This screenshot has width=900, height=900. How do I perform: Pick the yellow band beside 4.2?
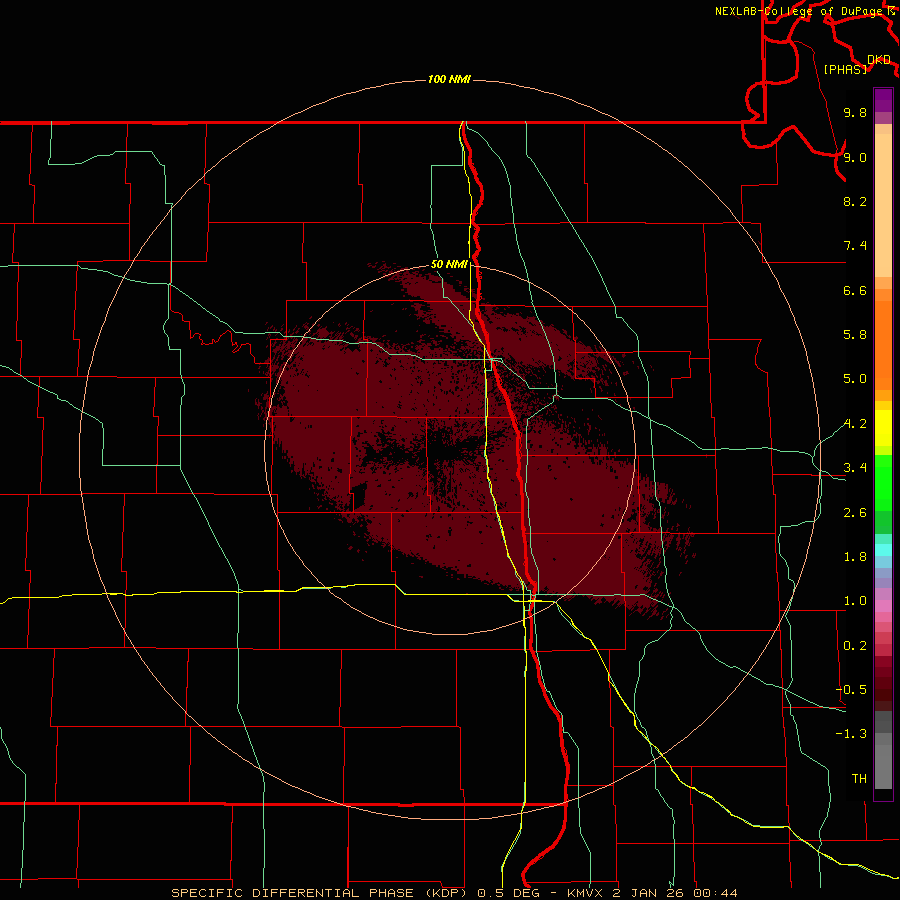pos(883,428)
